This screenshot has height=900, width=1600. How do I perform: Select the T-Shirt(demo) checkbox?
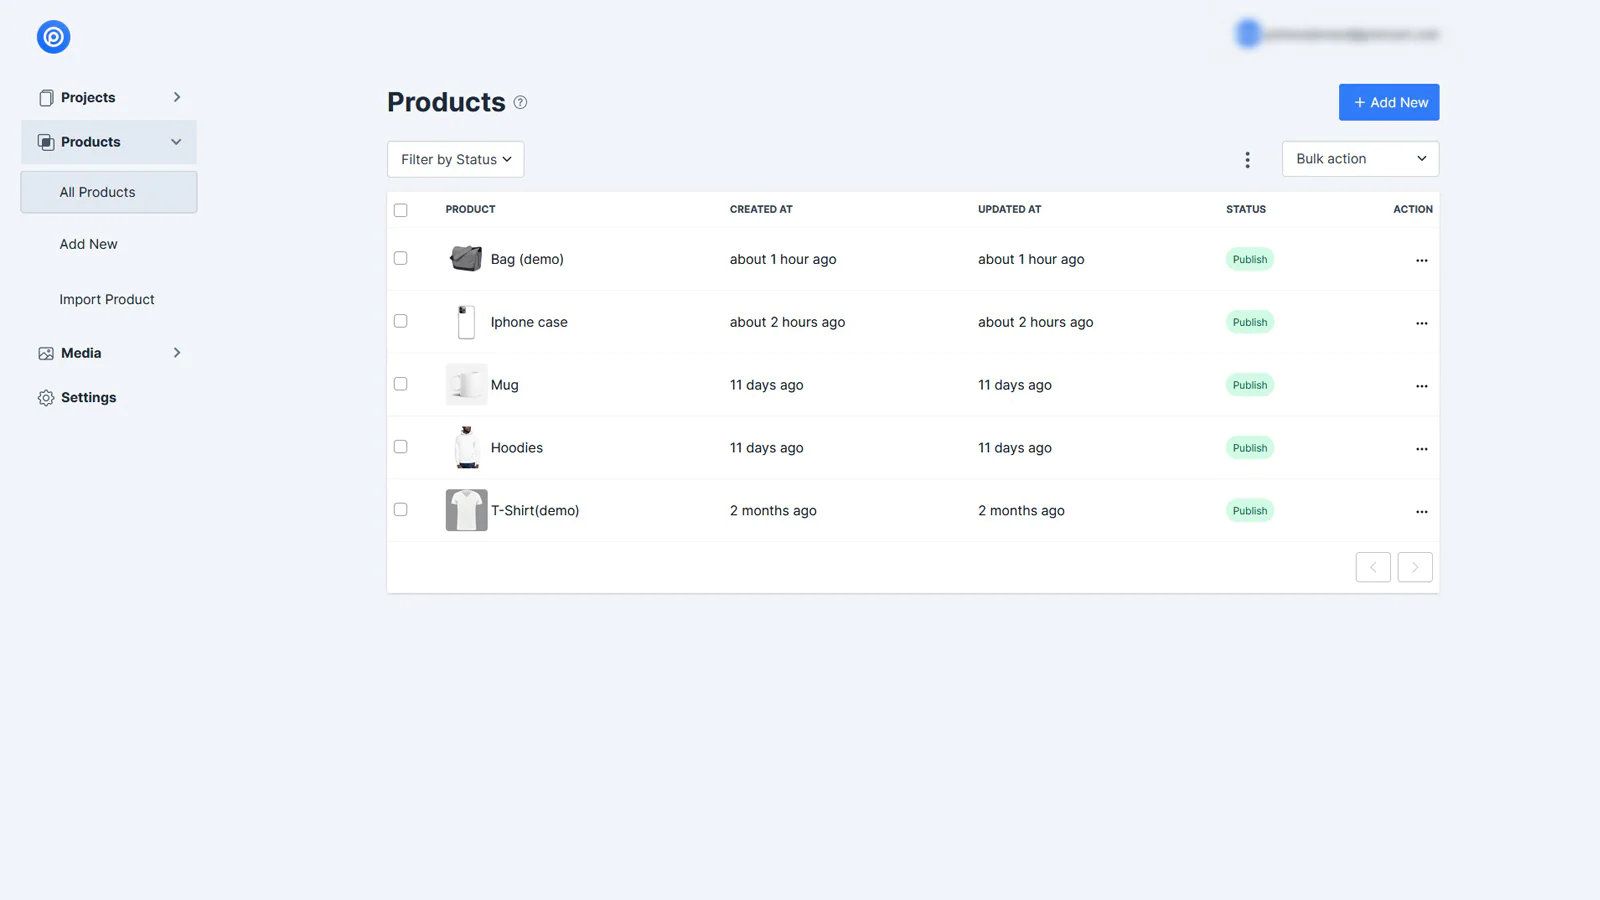point(401,510)
